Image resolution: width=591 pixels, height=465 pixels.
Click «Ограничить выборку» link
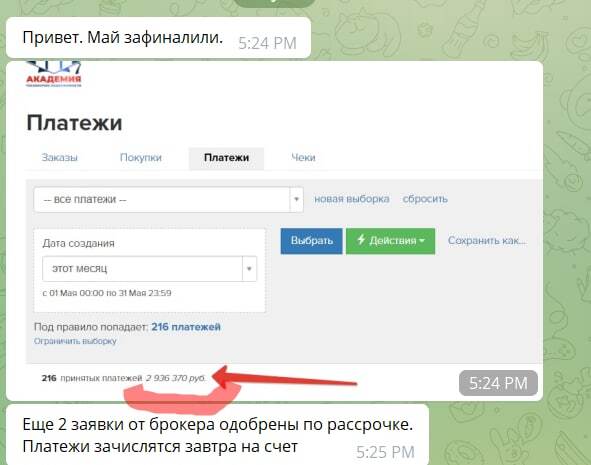coord(75,341)
